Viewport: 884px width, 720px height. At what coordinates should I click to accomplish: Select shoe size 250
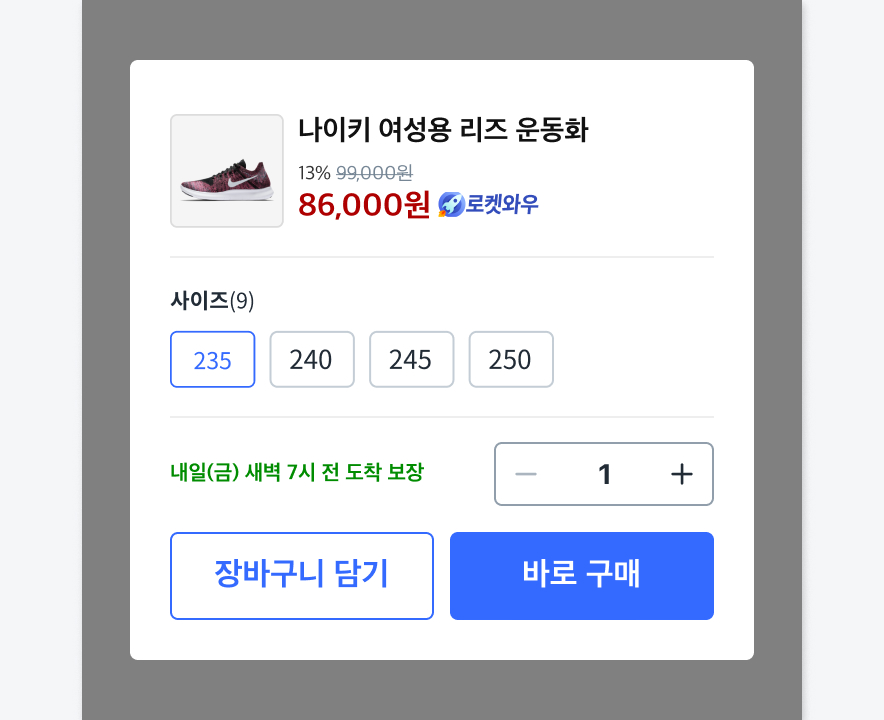pos(511,360)
